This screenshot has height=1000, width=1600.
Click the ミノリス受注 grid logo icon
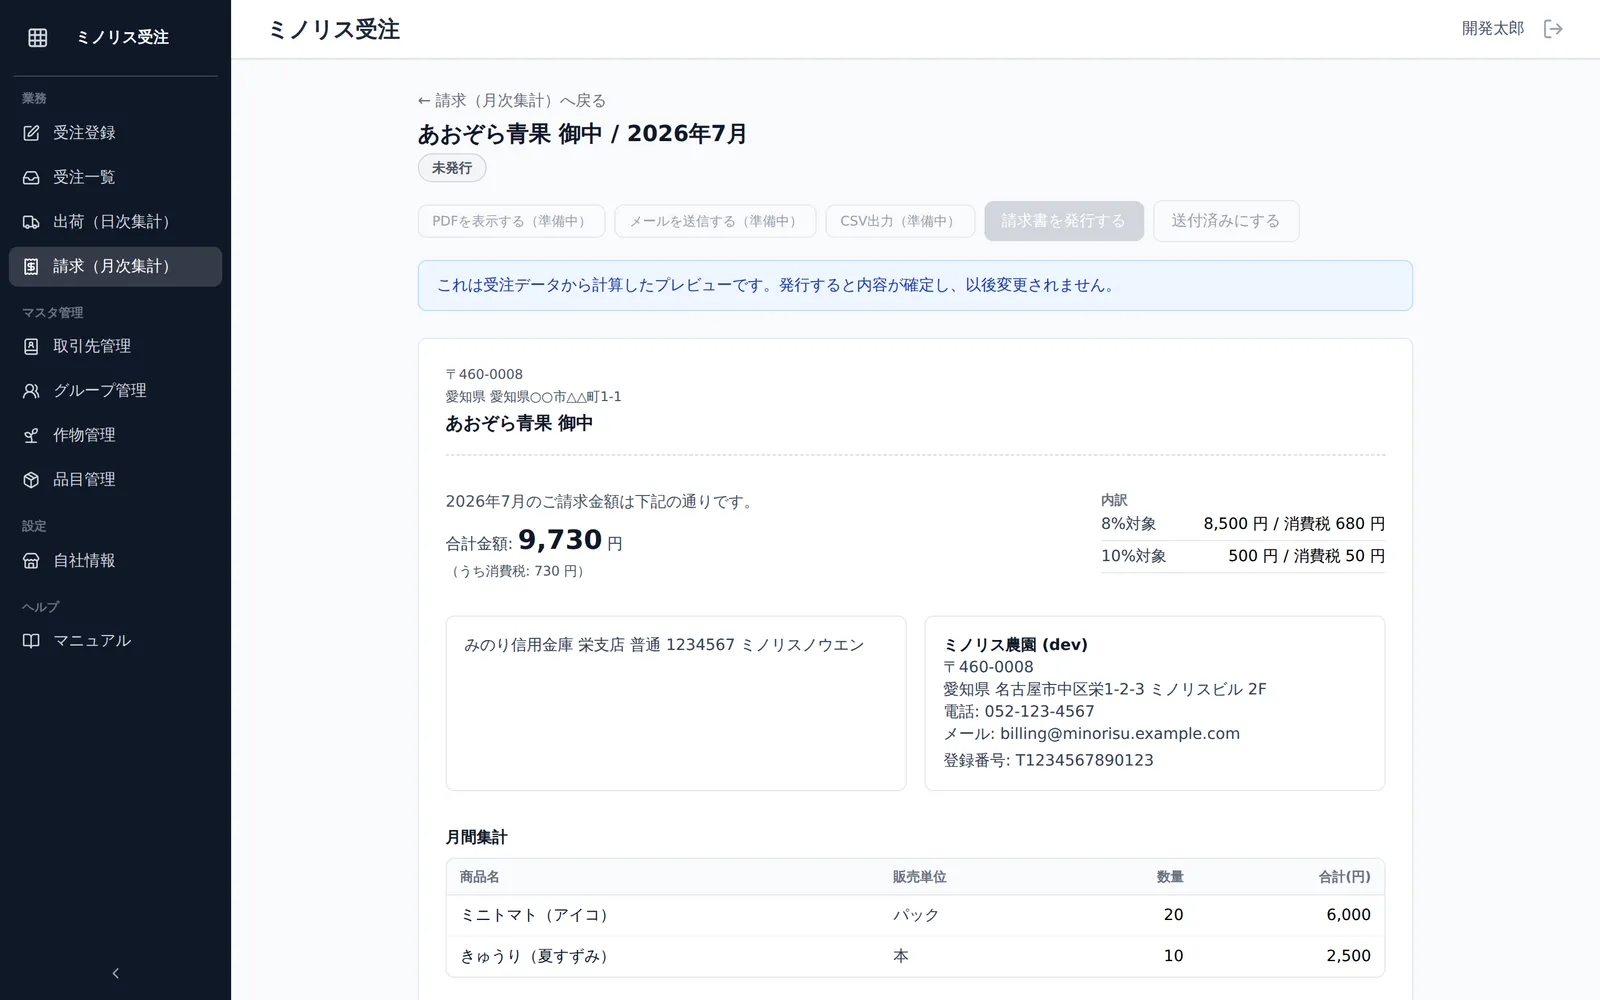coord(38,37)
